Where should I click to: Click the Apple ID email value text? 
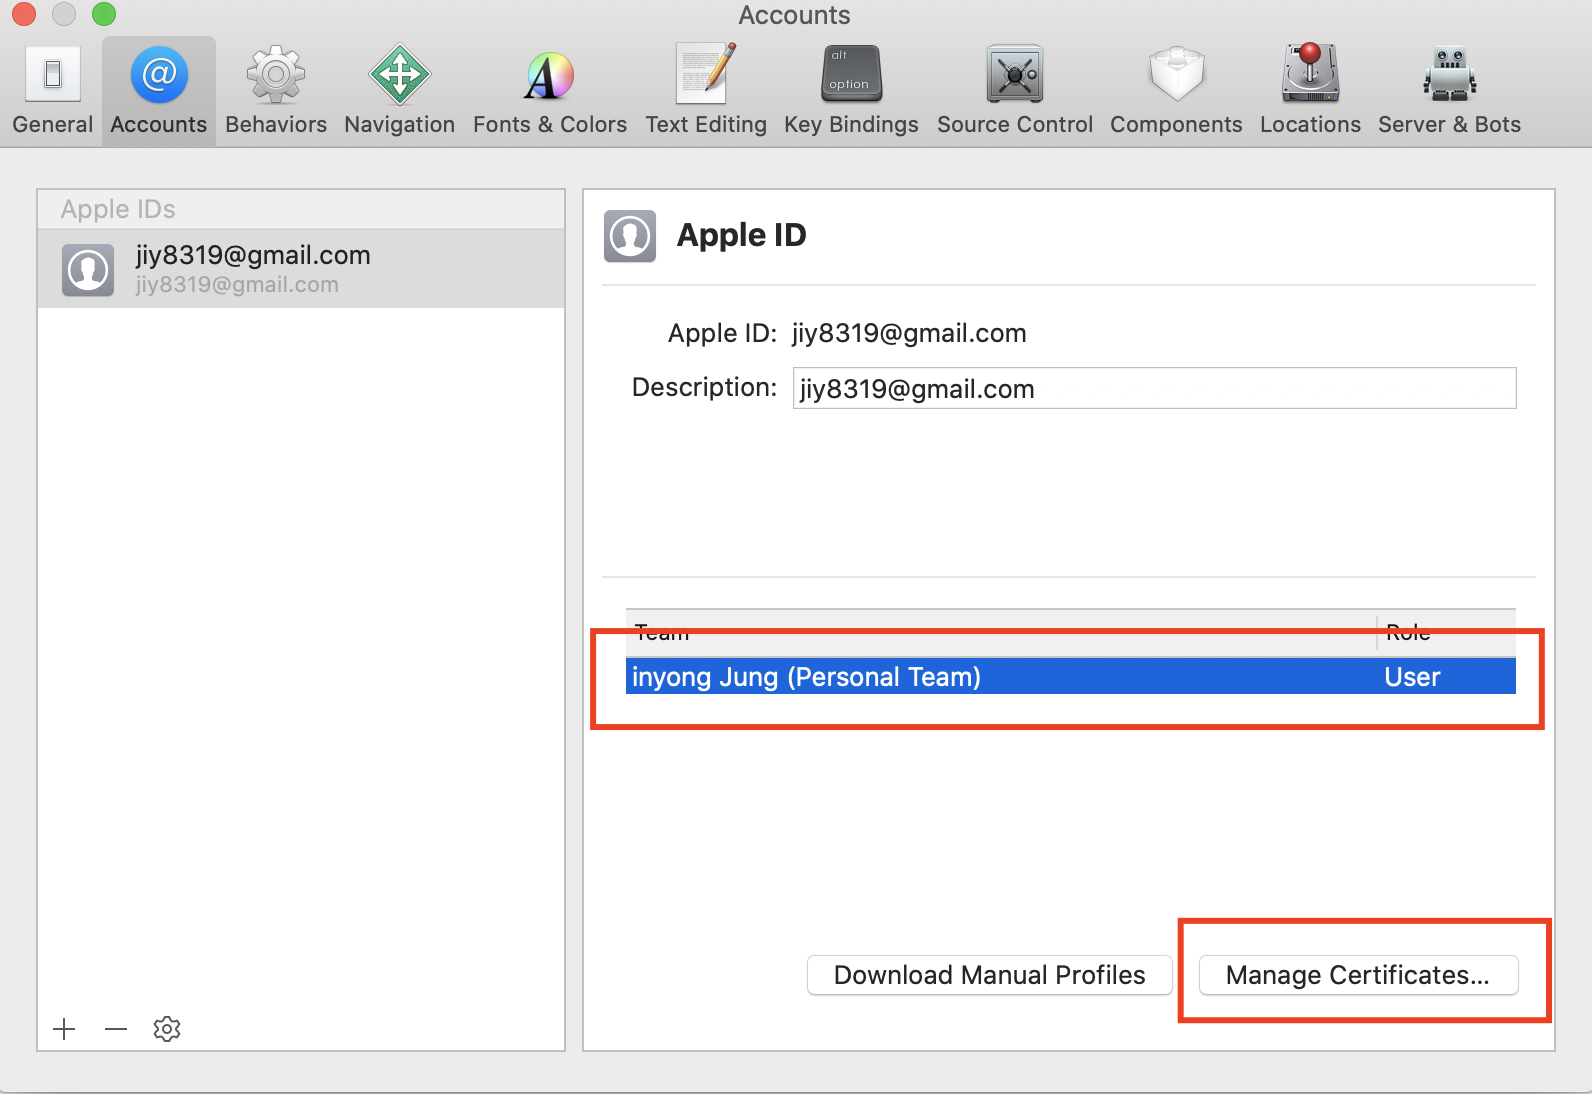(x=909, y=333)
